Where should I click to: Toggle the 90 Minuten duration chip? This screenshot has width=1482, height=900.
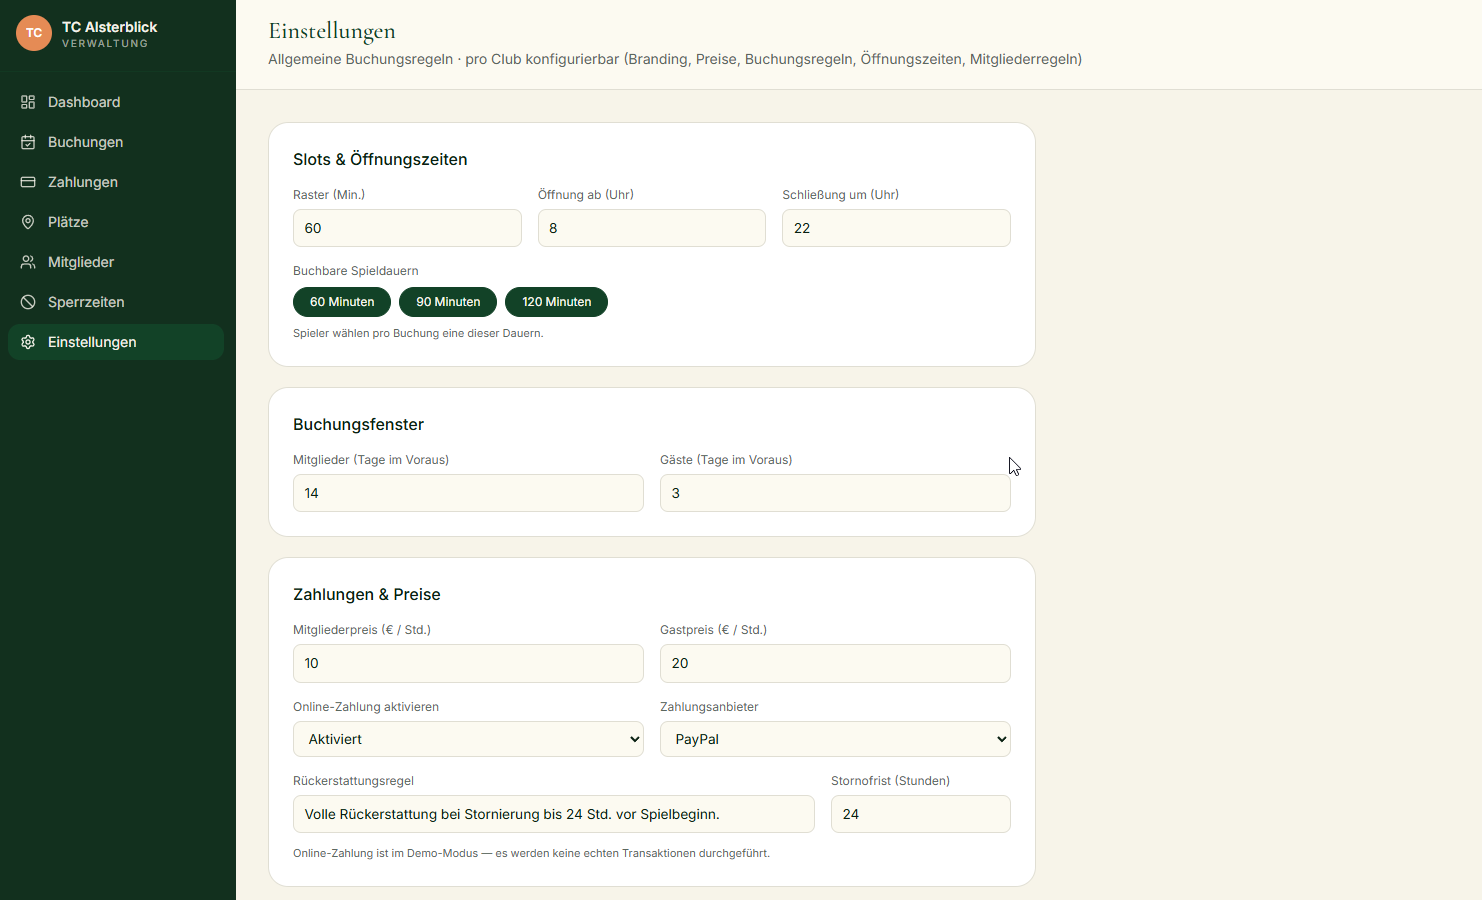point(448,302)
